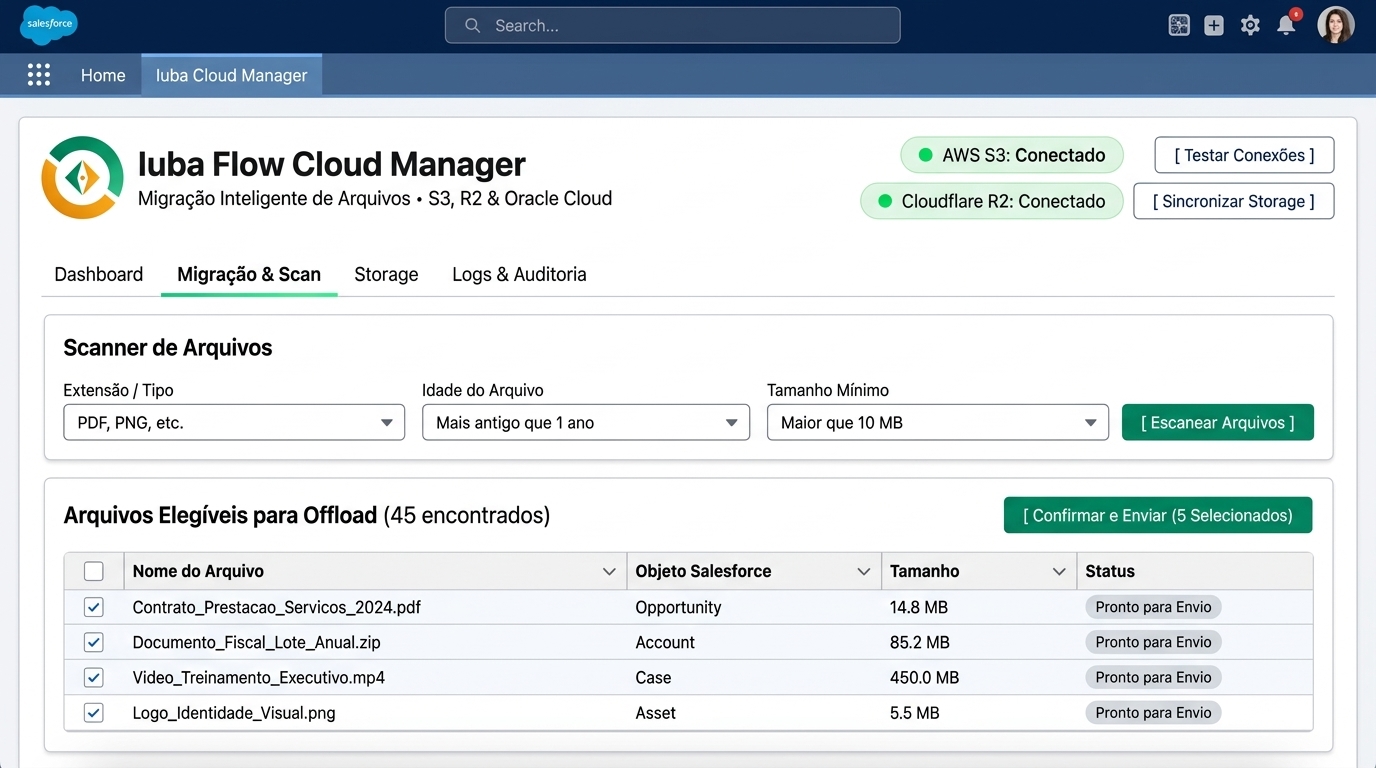
Task: Toggle the select-all checkbox in table header
Action: pos(94,571)
